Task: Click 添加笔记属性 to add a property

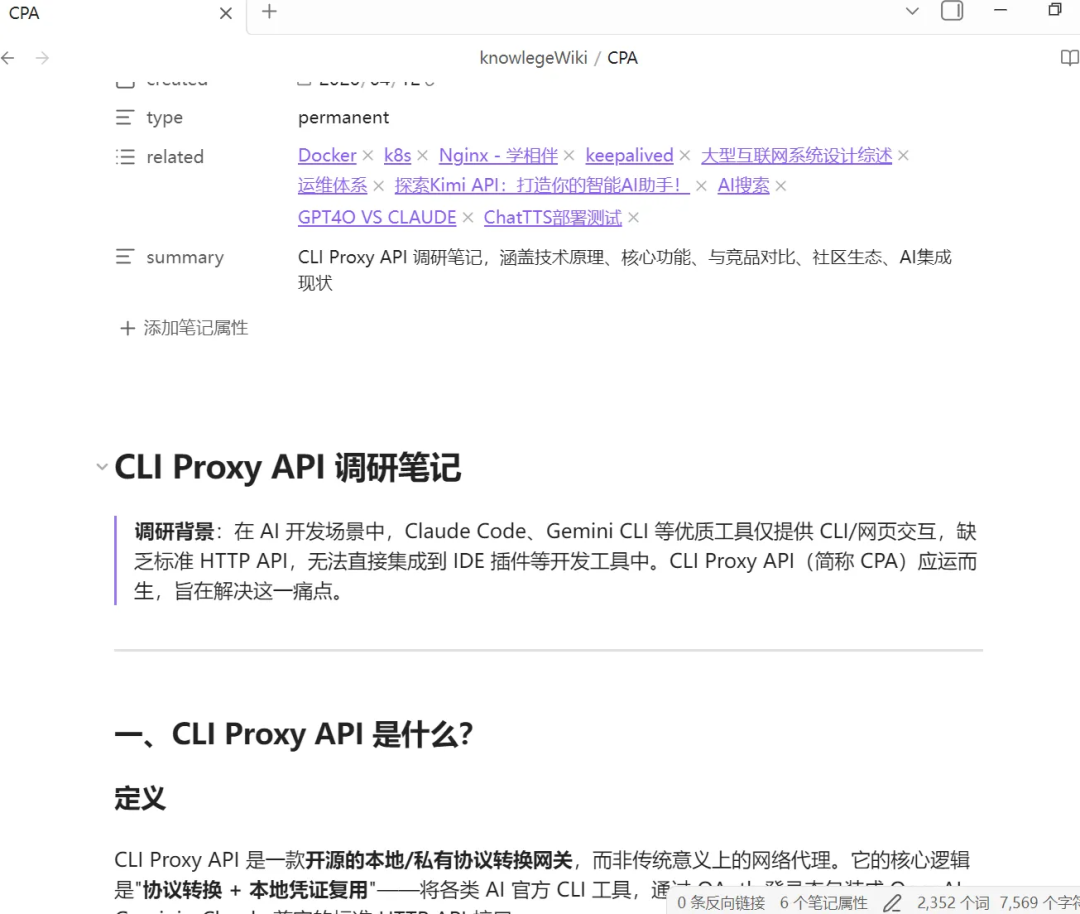Action: pyautogui.click(x=184, y=328)
